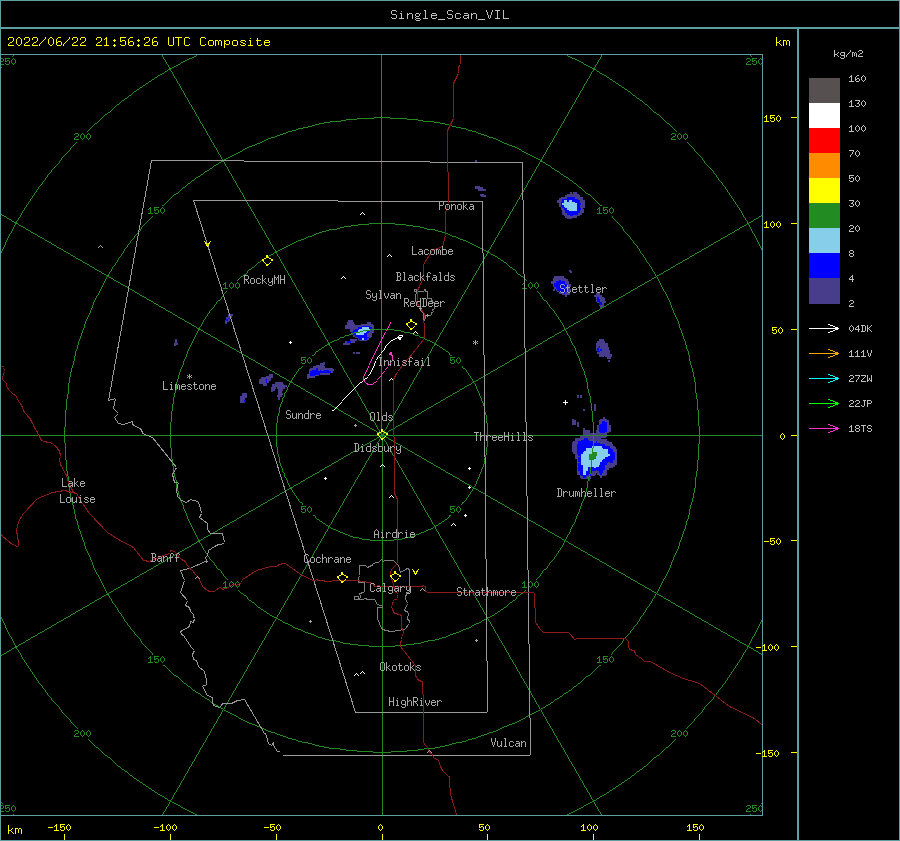Click the yellow 50 kg/m2 legend swatch
Screen dimensions: 900x841
tap(824, 190)
